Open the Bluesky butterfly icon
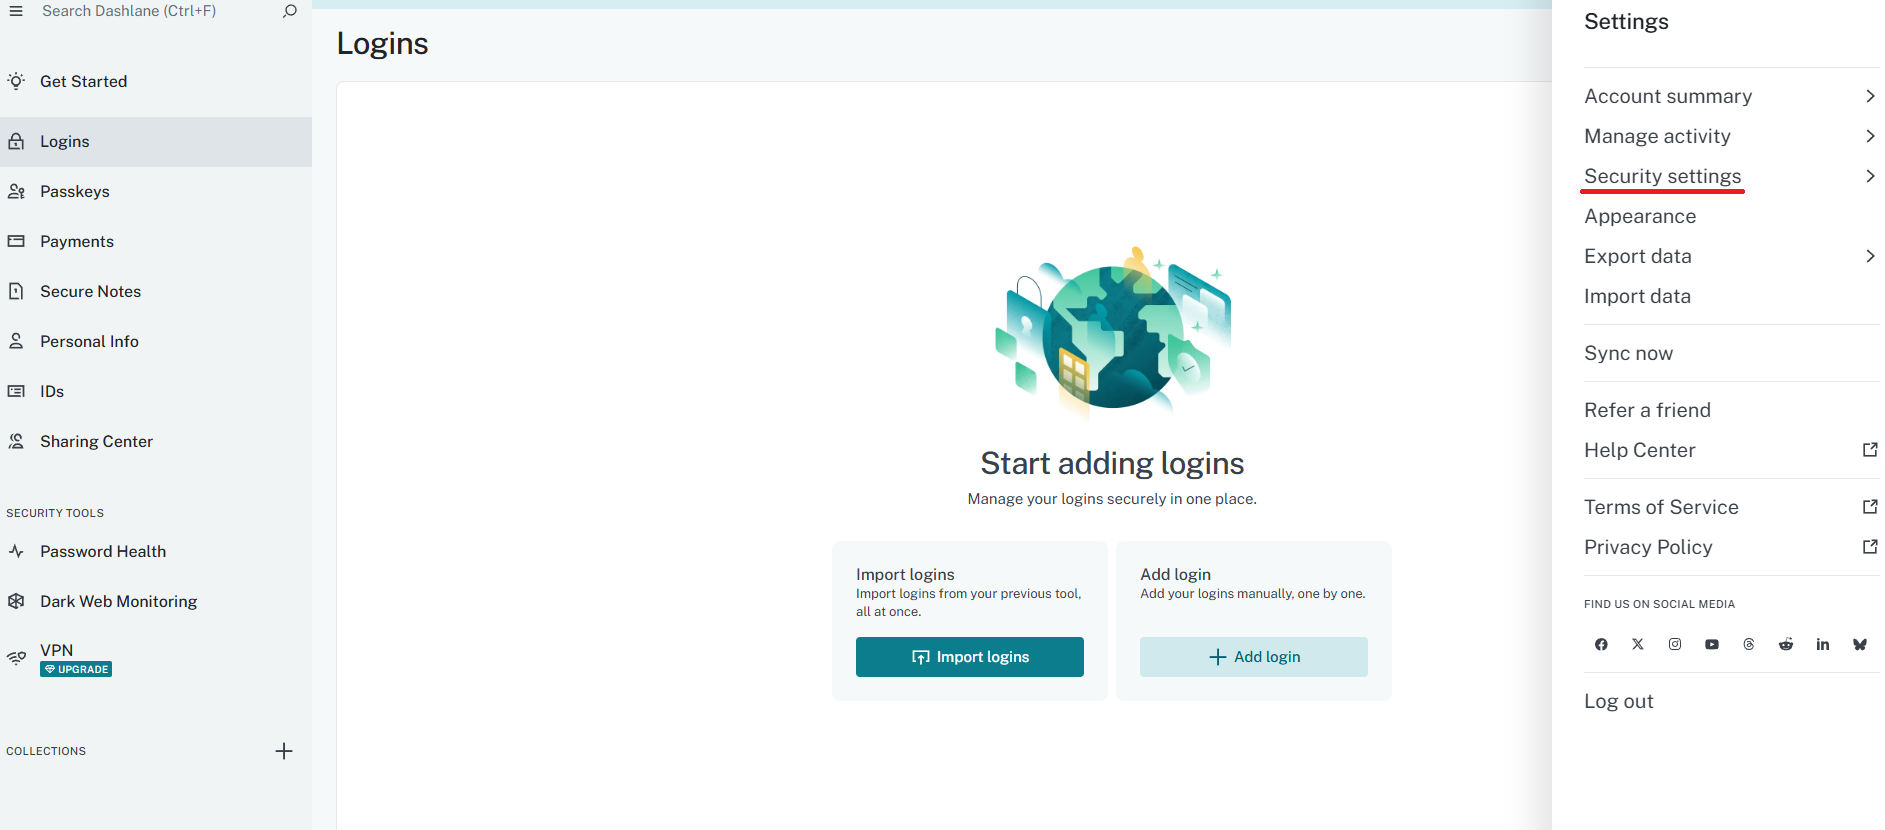This screenshot has width=1885, height=830. [1860, 645]
